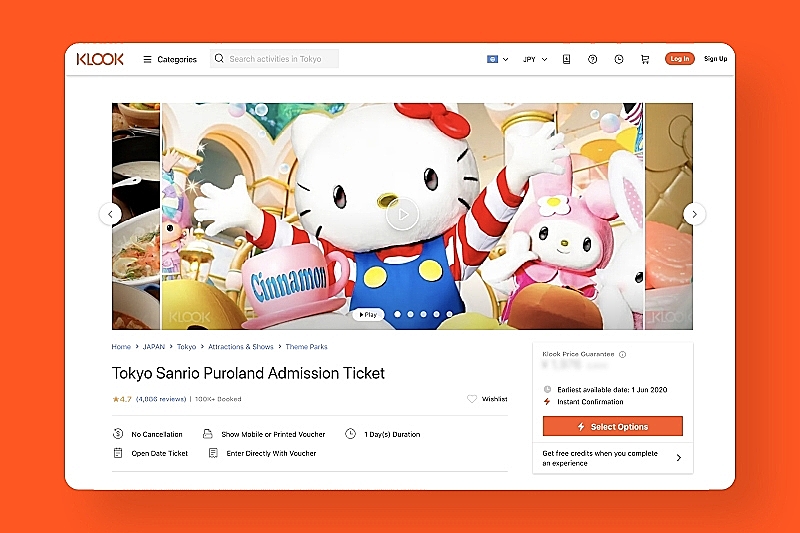The image size is (800, 533).
Task: Open the 4,808 reviews link
Action: click(161, 399)
